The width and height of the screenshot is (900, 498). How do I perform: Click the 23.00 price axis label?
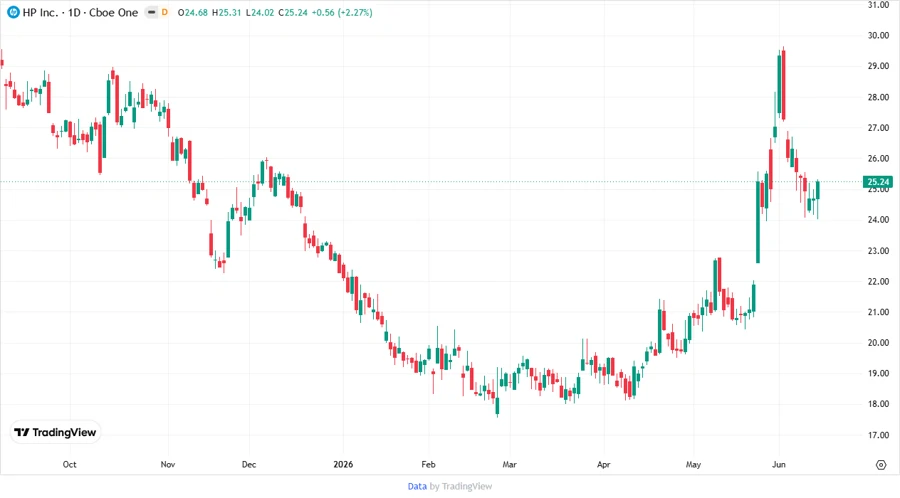pyautogui.click(x=878, y=251)
